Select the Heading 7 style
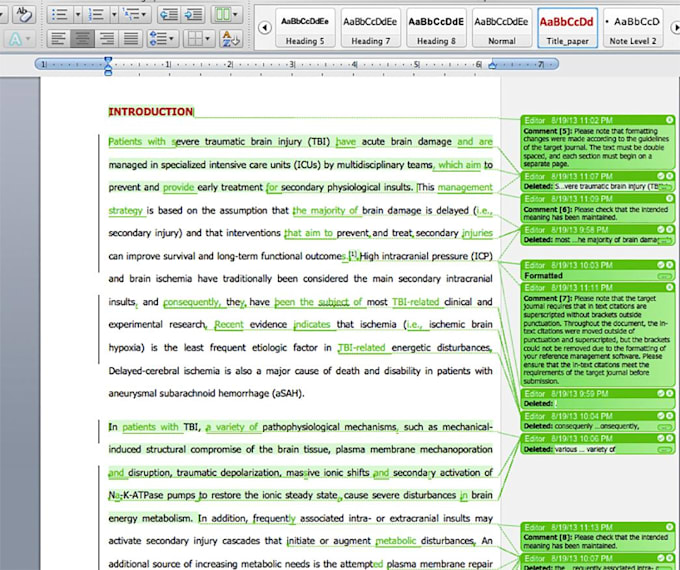 [x=370, y=27]
